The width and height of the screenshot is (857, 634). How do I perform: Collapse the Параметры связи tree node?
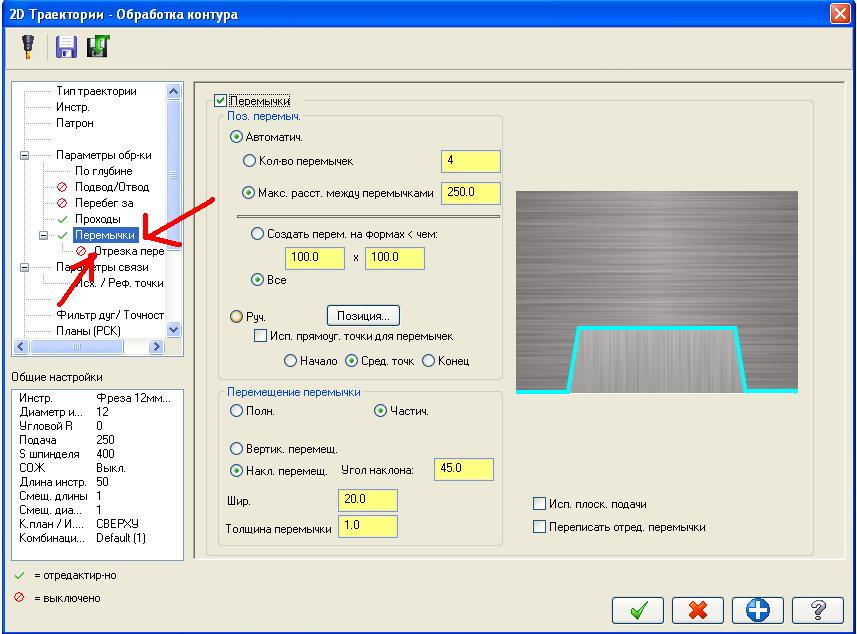25,267
